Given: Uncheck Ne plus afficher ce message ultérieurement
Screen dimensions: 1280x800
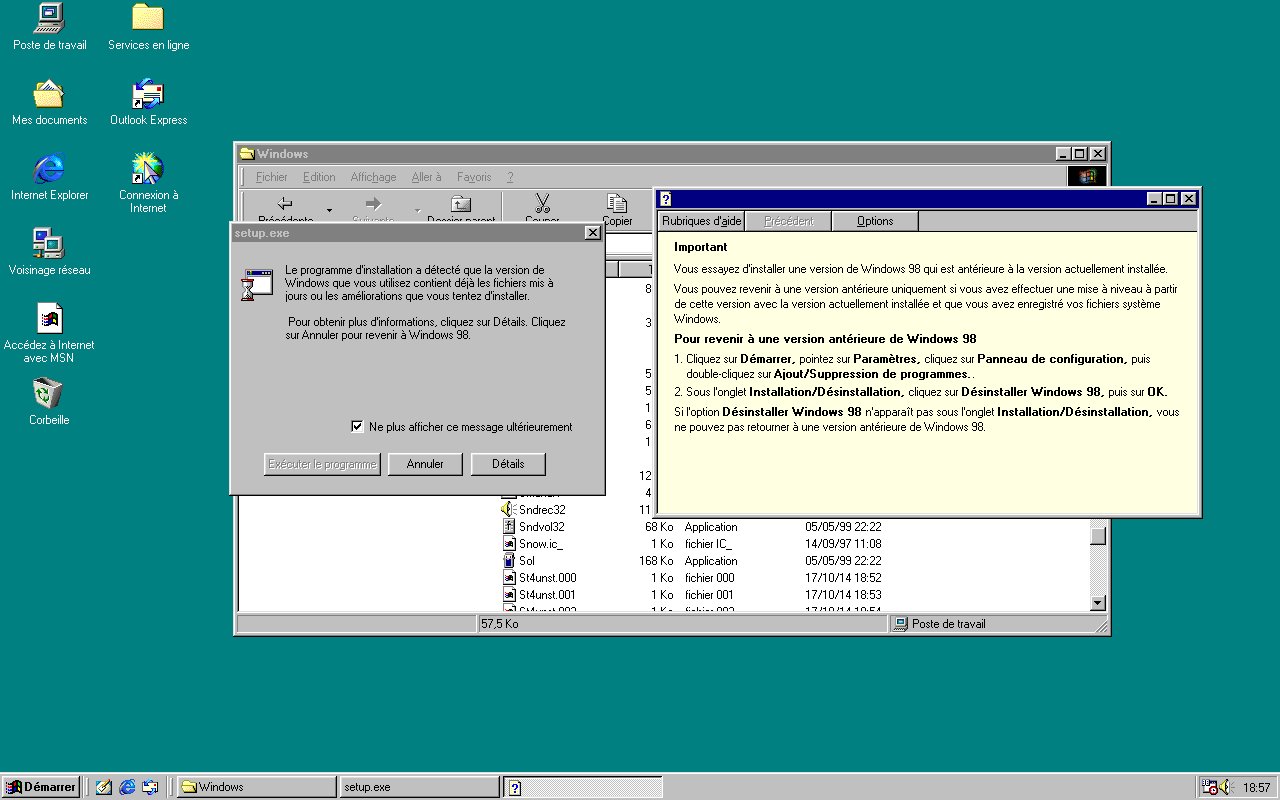Looking at the screenshot, I should 357,427.
